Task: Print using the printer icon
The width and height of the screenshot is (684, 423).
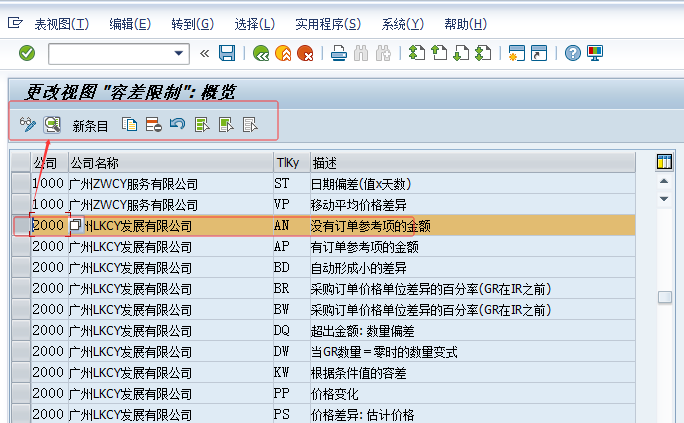Action: (339, 53)
